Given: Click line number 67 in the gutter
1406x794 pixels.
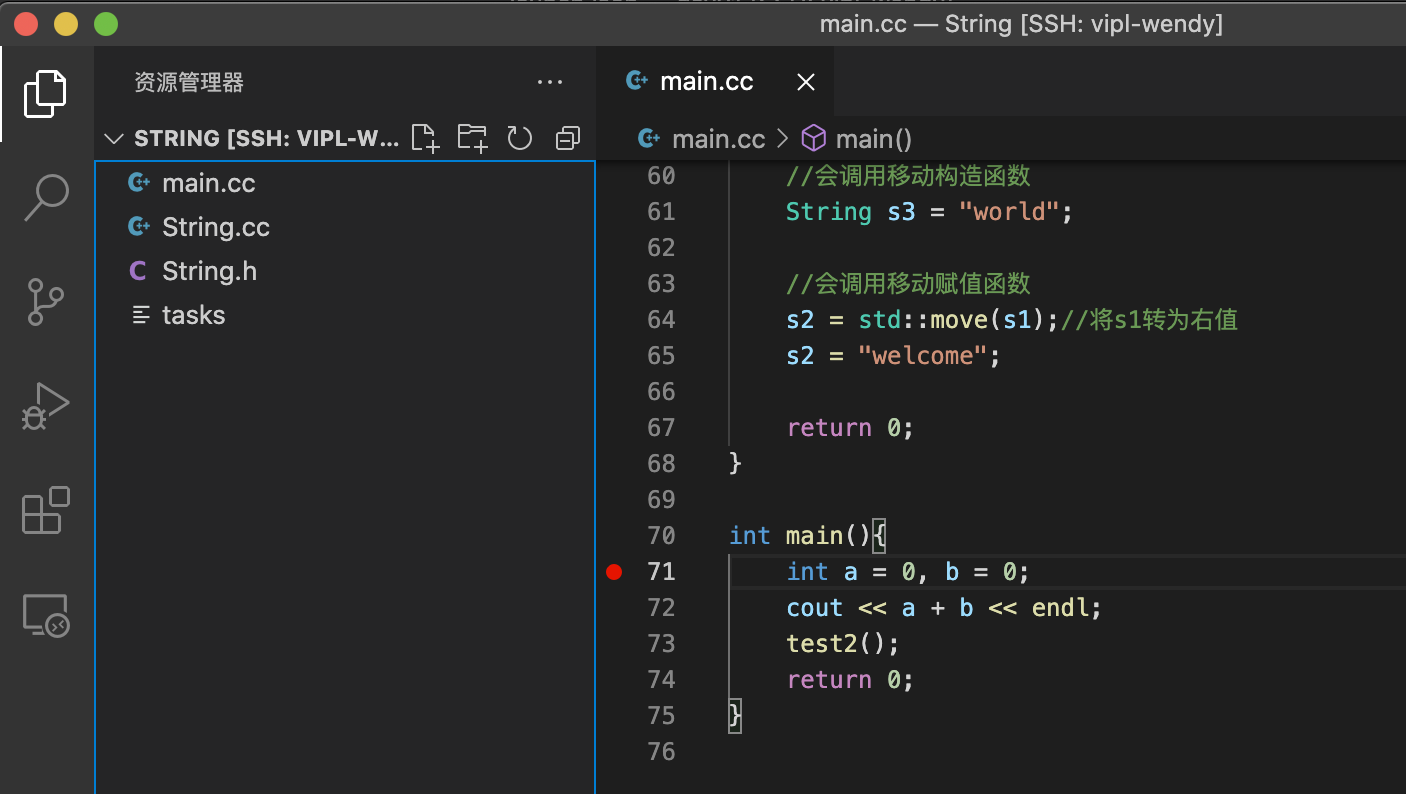Looking at the screenshot, I should coord(661,428).
